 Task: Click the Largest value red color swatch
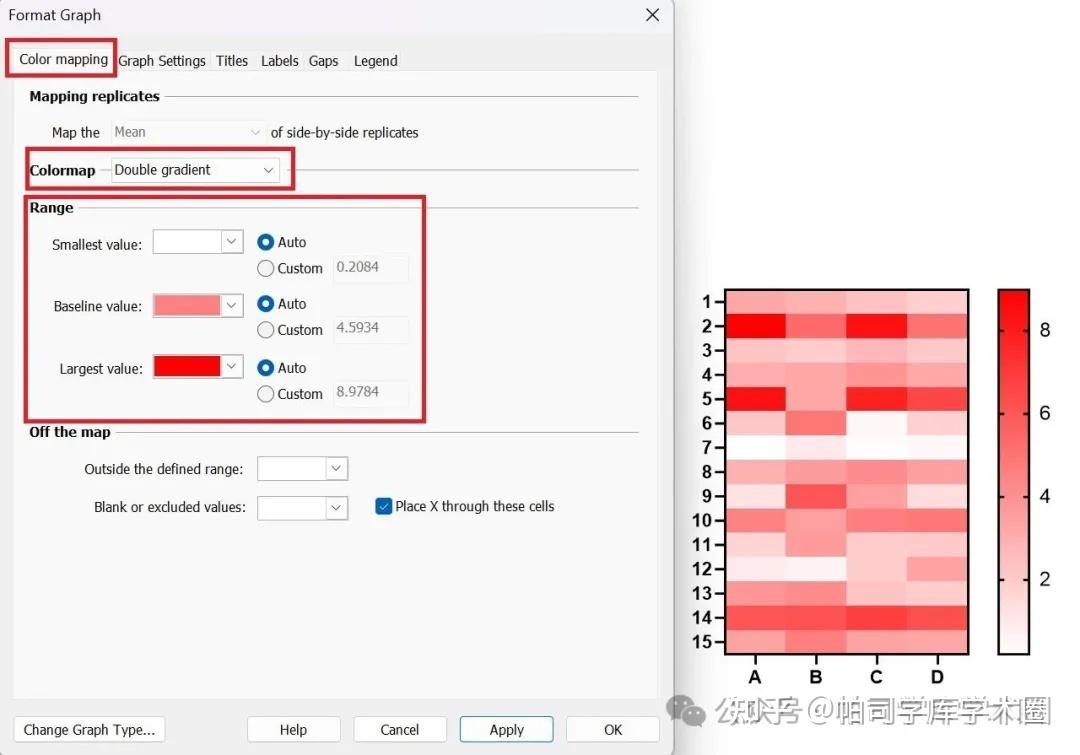tap(187, 366)
